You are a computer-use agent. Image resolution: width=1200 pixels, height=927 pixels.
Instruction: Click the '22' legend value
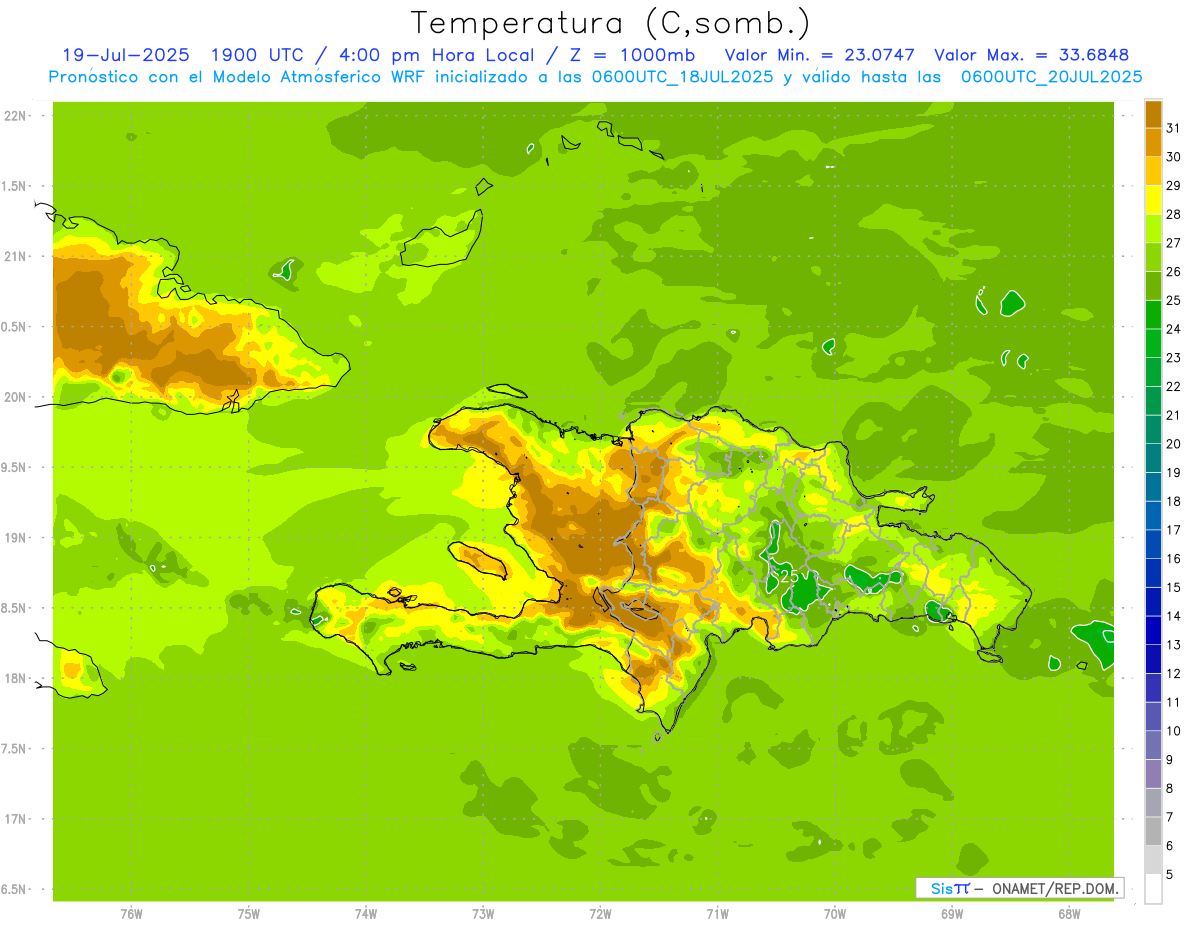pos(1173,386)
